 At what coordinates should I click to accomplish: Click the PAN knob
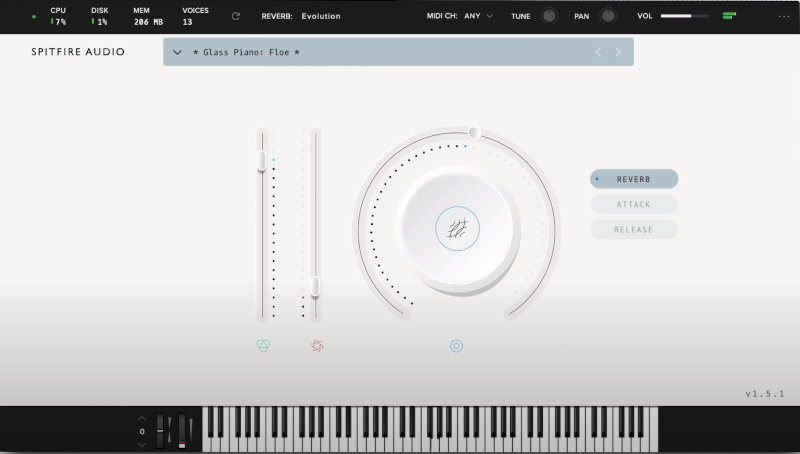(x=608, y=16)
